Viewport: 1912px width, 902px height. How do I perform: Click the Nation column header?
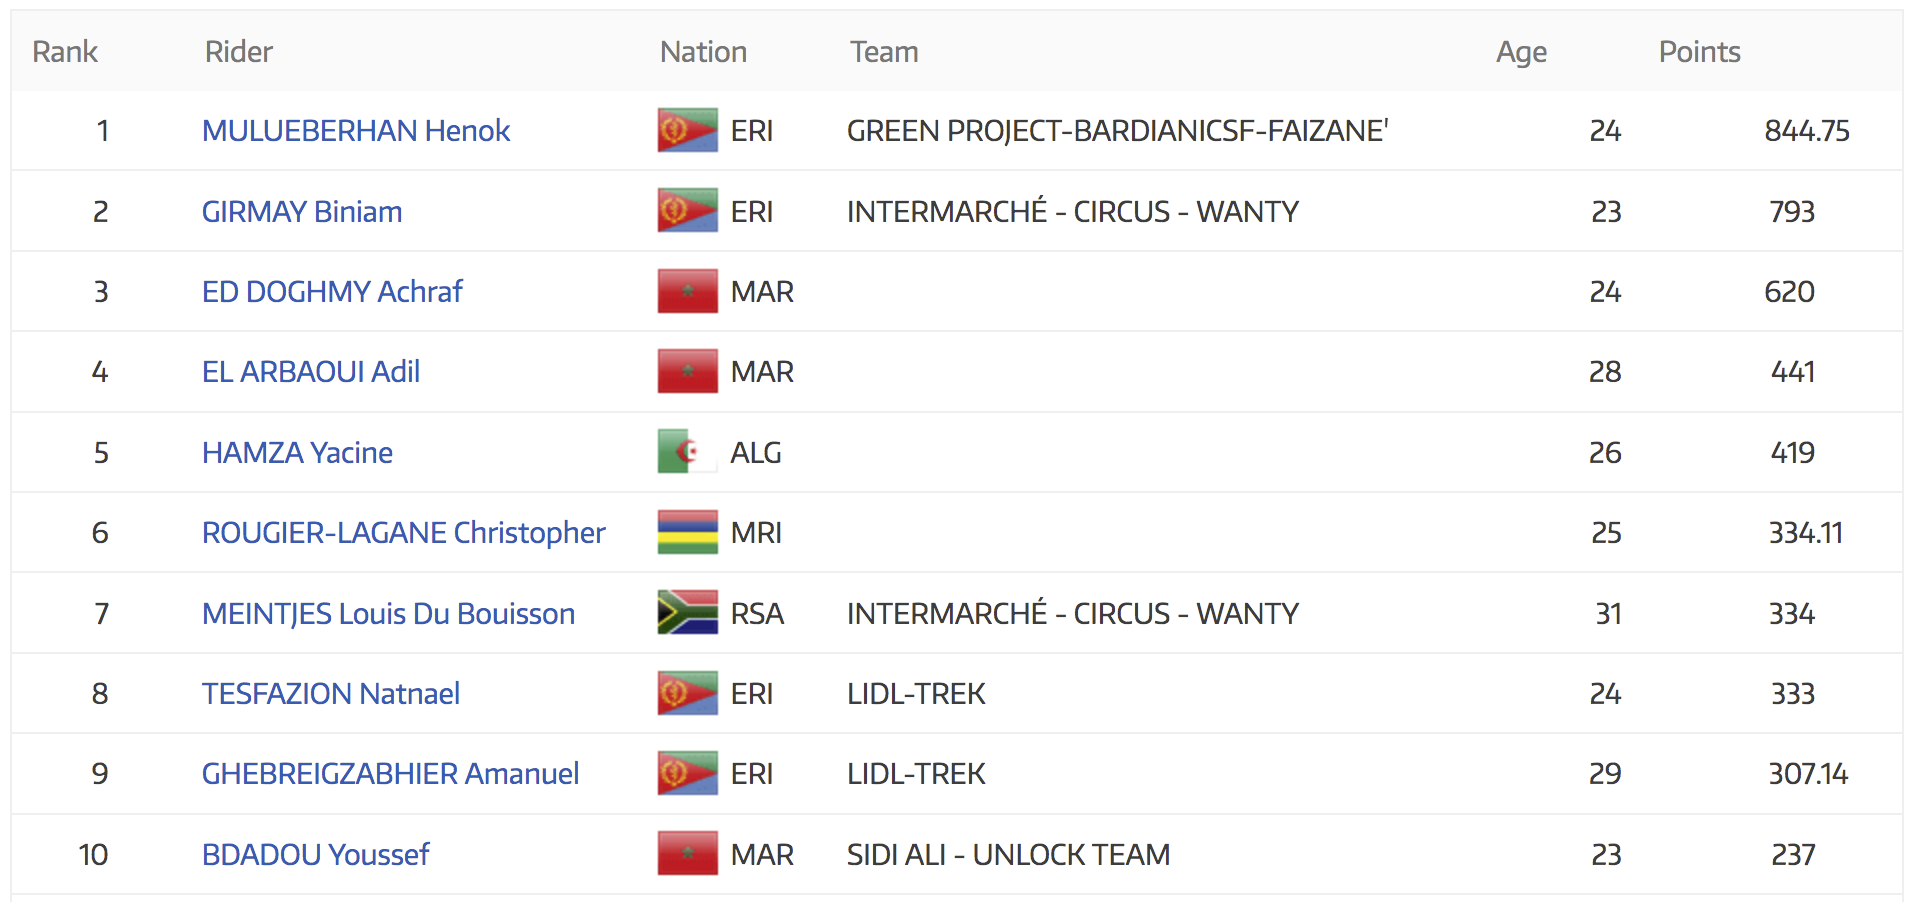coord(703,52)
